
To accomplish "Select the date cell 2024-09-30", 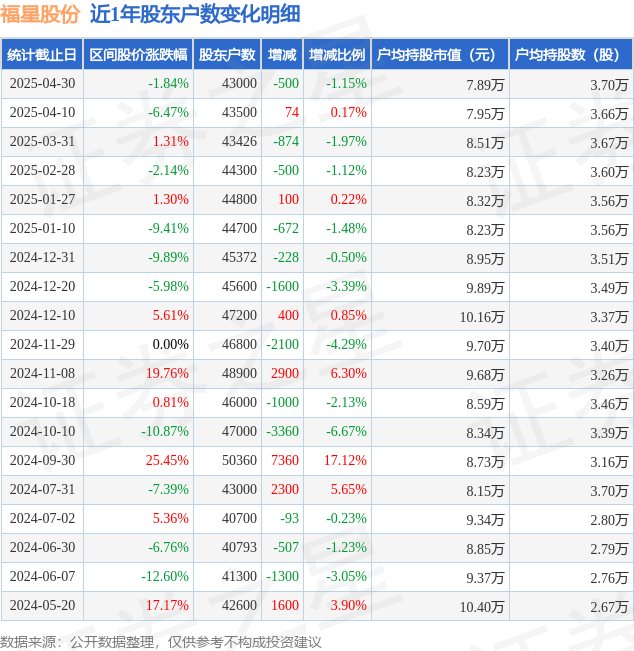I will (42, 460).
